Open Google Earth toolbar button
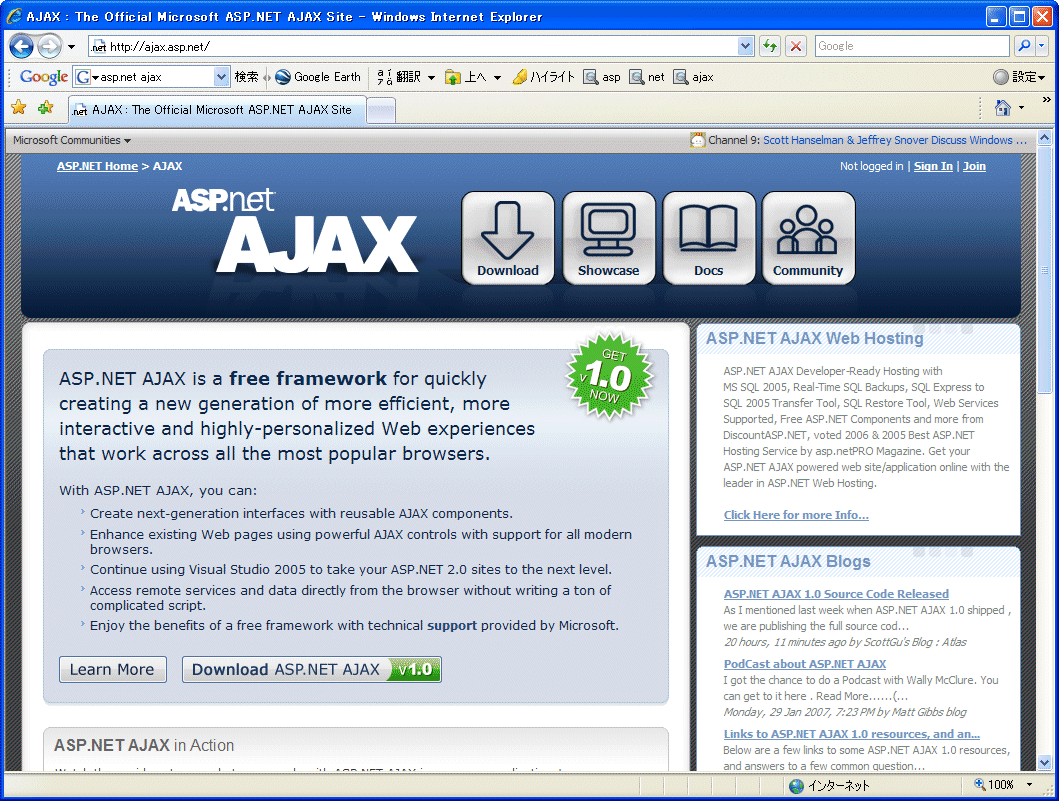The image size is (1059, 801). [x=318, y=77]
